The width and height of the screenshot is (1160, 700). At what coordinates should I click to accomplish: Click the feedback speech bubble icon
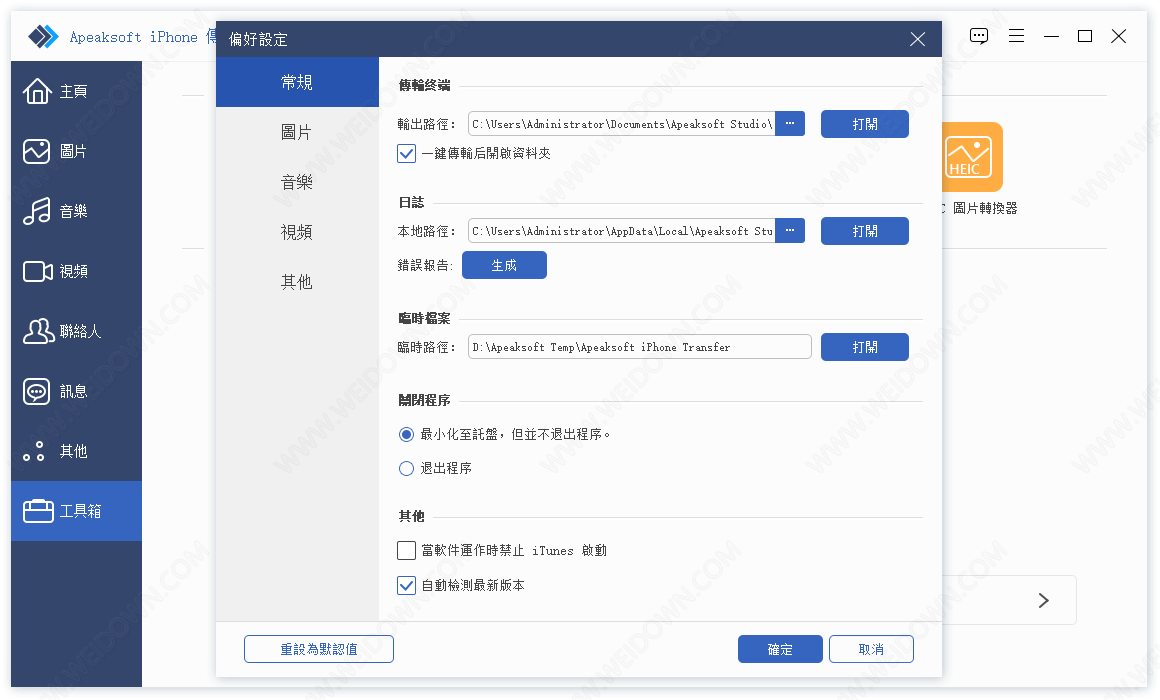click(x=979, y=36)
